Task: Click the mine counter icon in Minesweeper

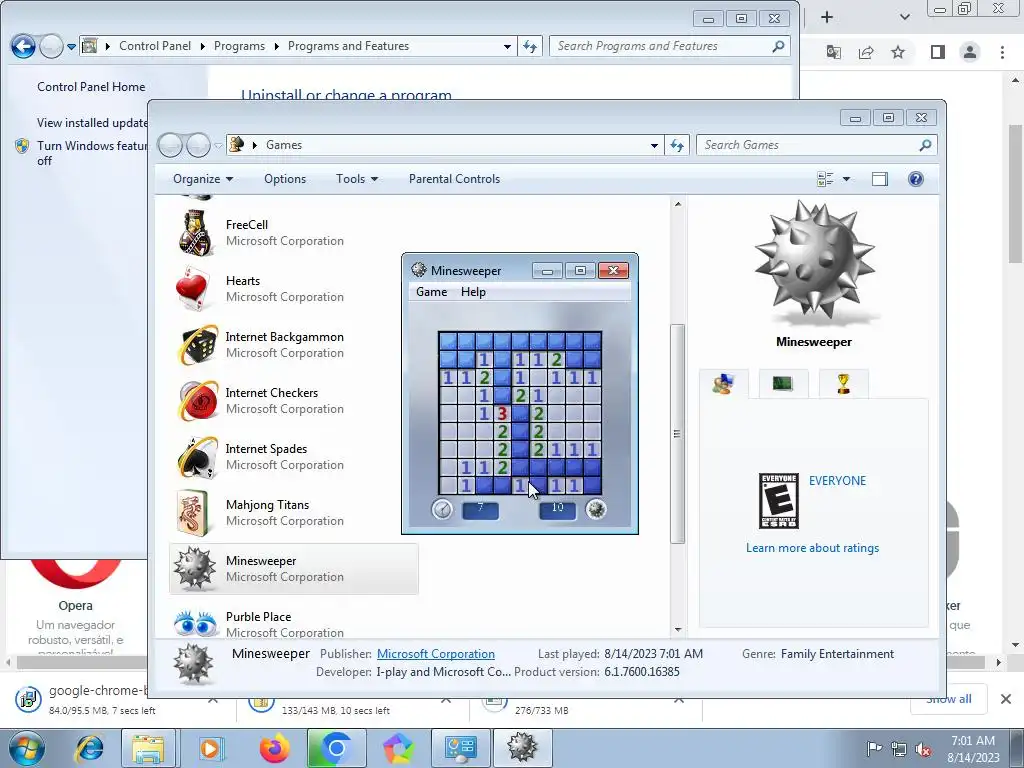Action: 596,508
